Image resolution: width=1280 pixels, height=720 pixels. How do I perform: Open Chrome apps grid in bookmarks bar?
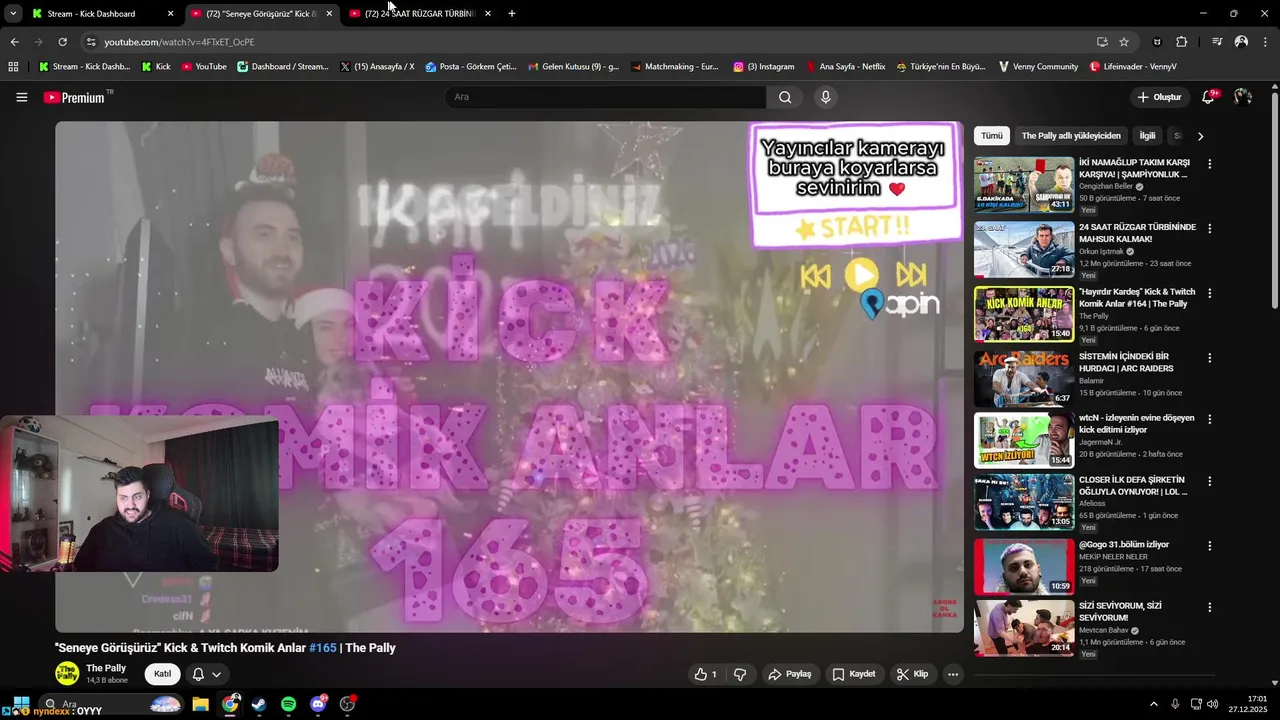pos(13,67)
